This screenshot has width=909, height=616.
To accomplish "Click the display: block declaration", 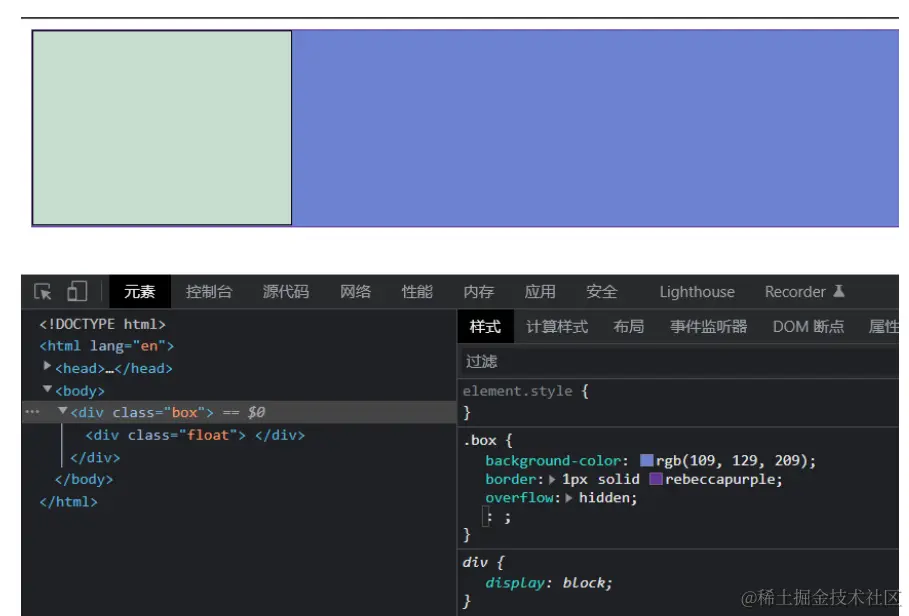I will 548,583.
